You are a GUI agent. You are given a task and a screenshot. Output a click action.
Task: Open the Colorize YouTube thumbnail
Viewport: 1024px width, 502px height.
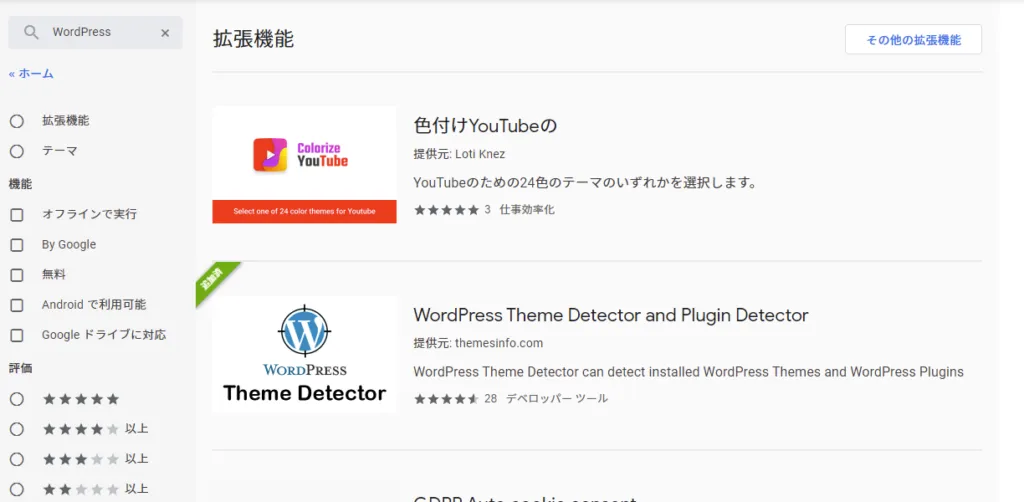click(x=304, y=164)
